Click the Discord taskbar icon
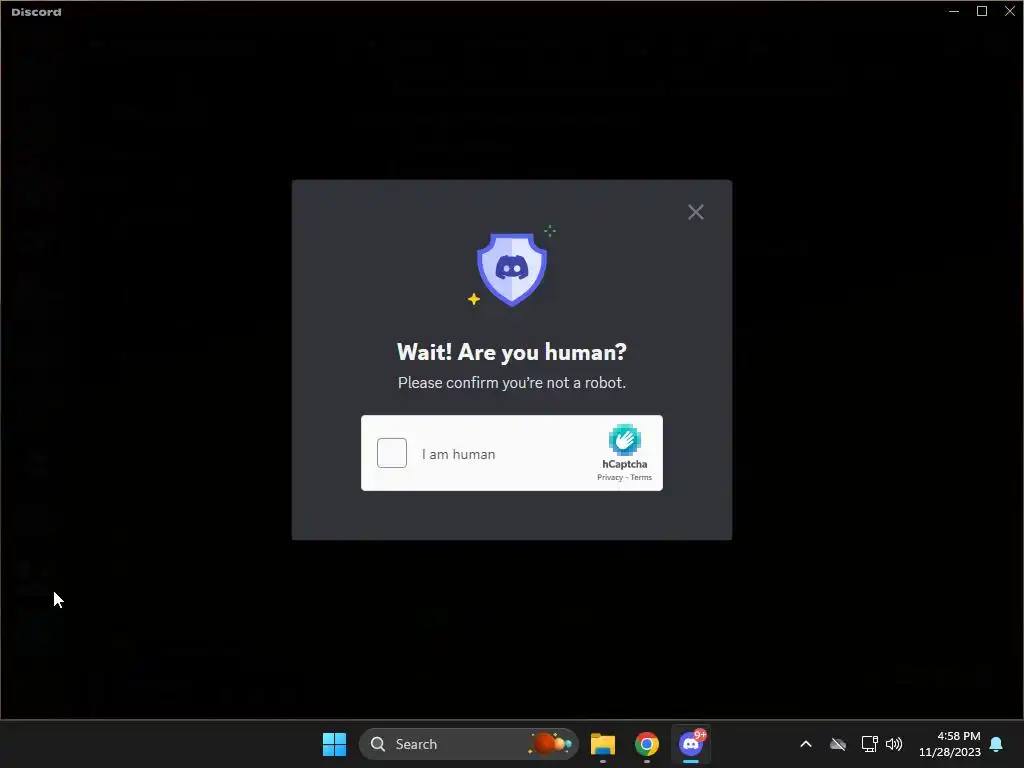 point(691,744)
